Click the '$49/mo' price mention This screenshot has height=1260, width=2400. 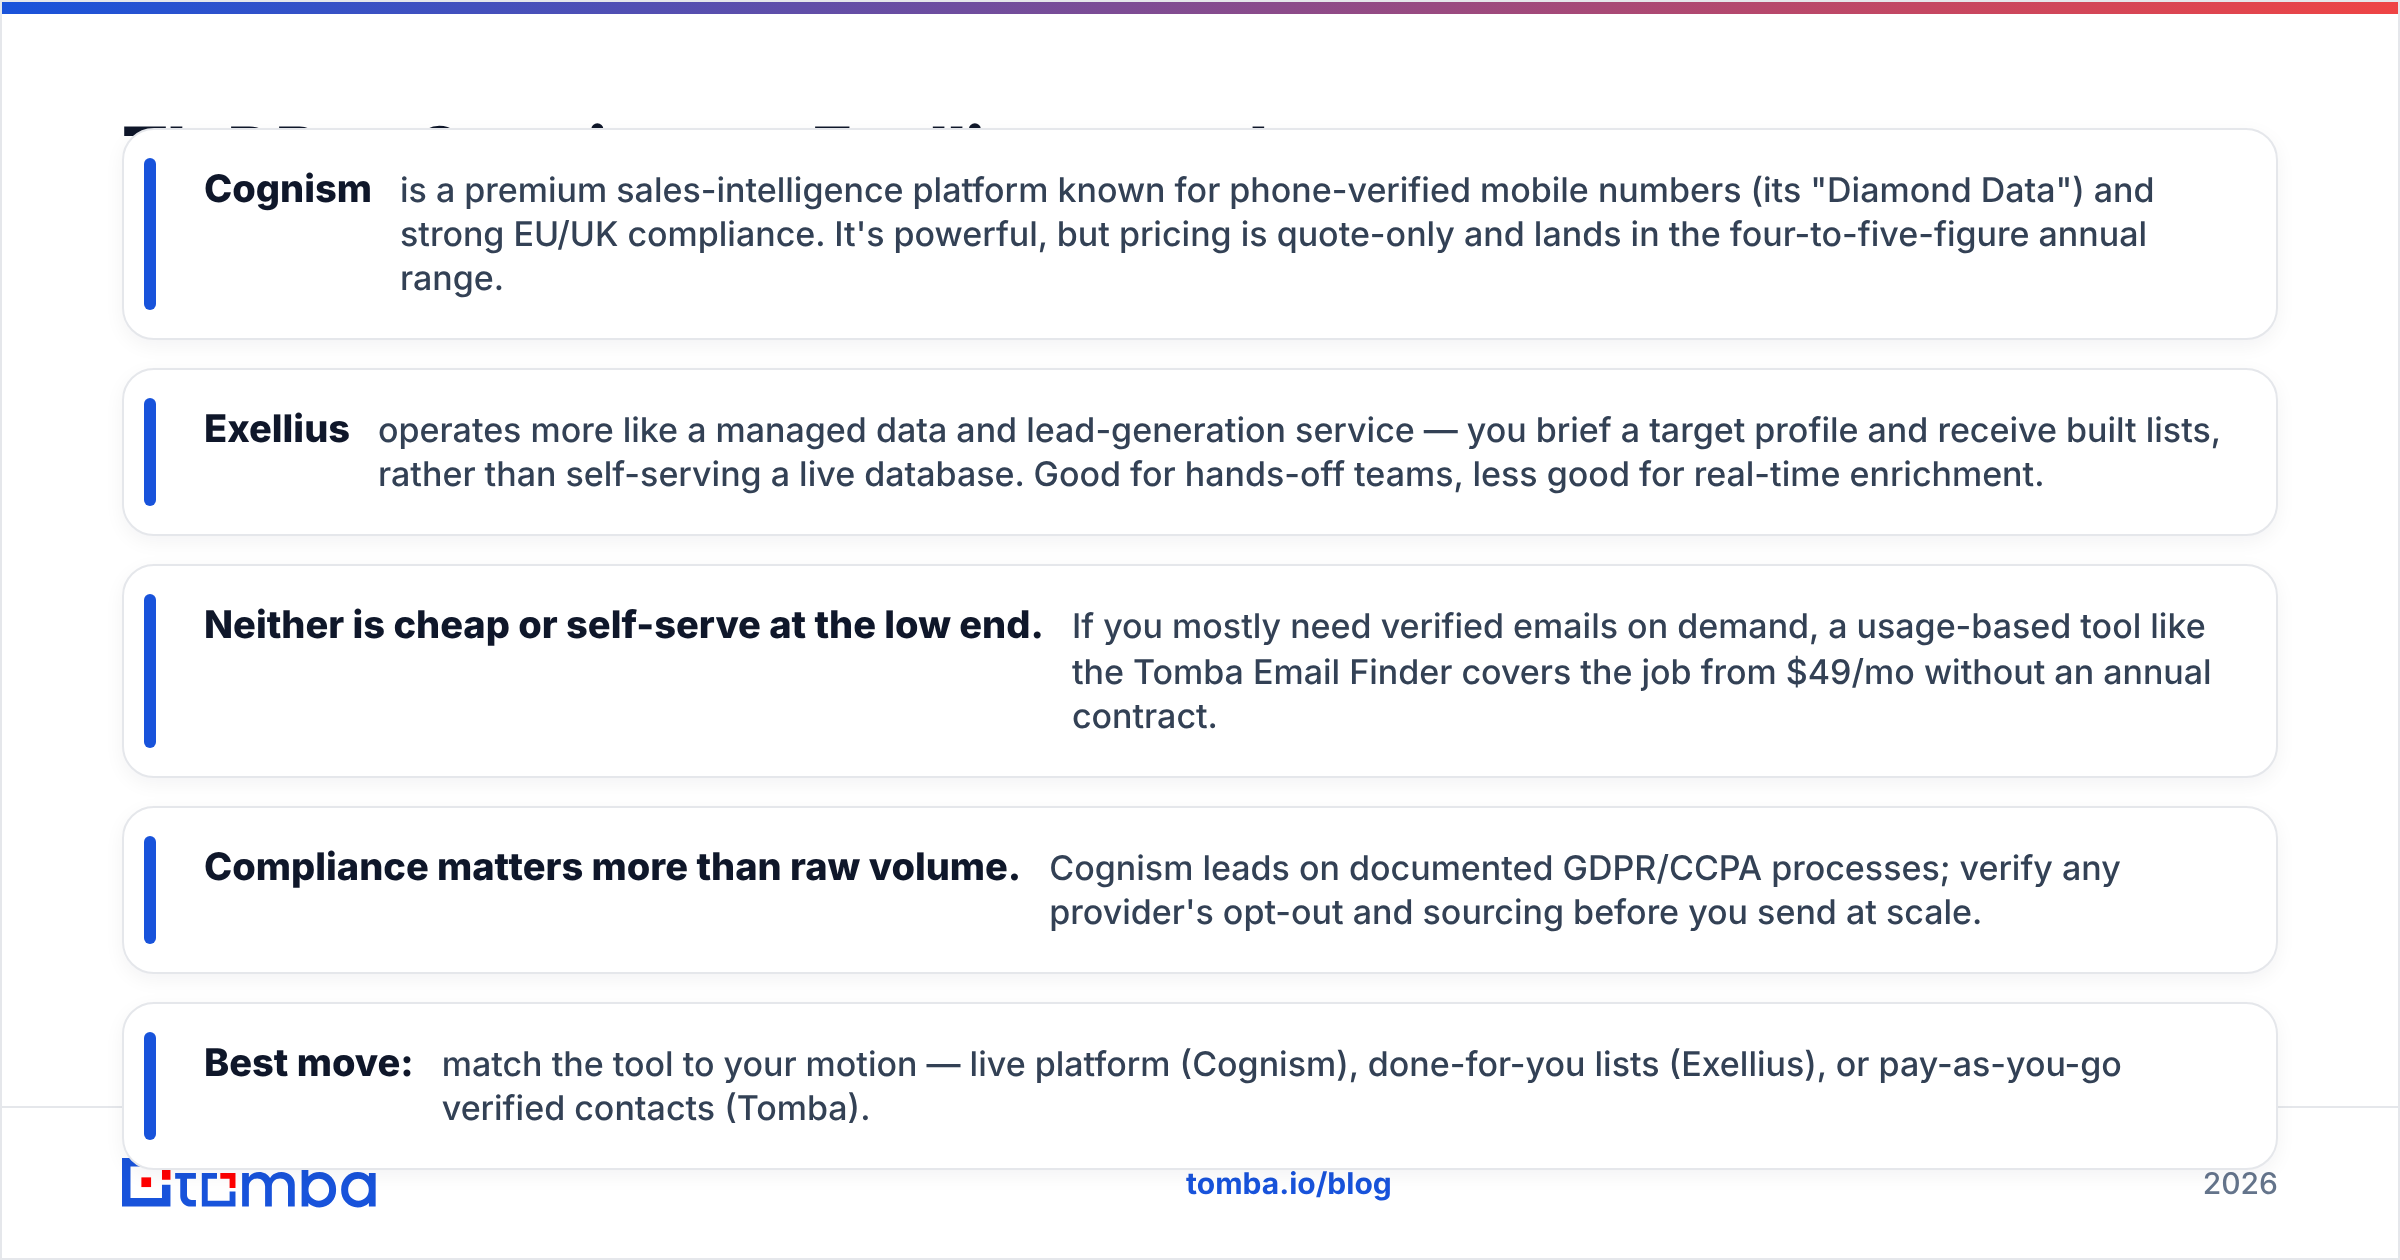point(1850,672)
